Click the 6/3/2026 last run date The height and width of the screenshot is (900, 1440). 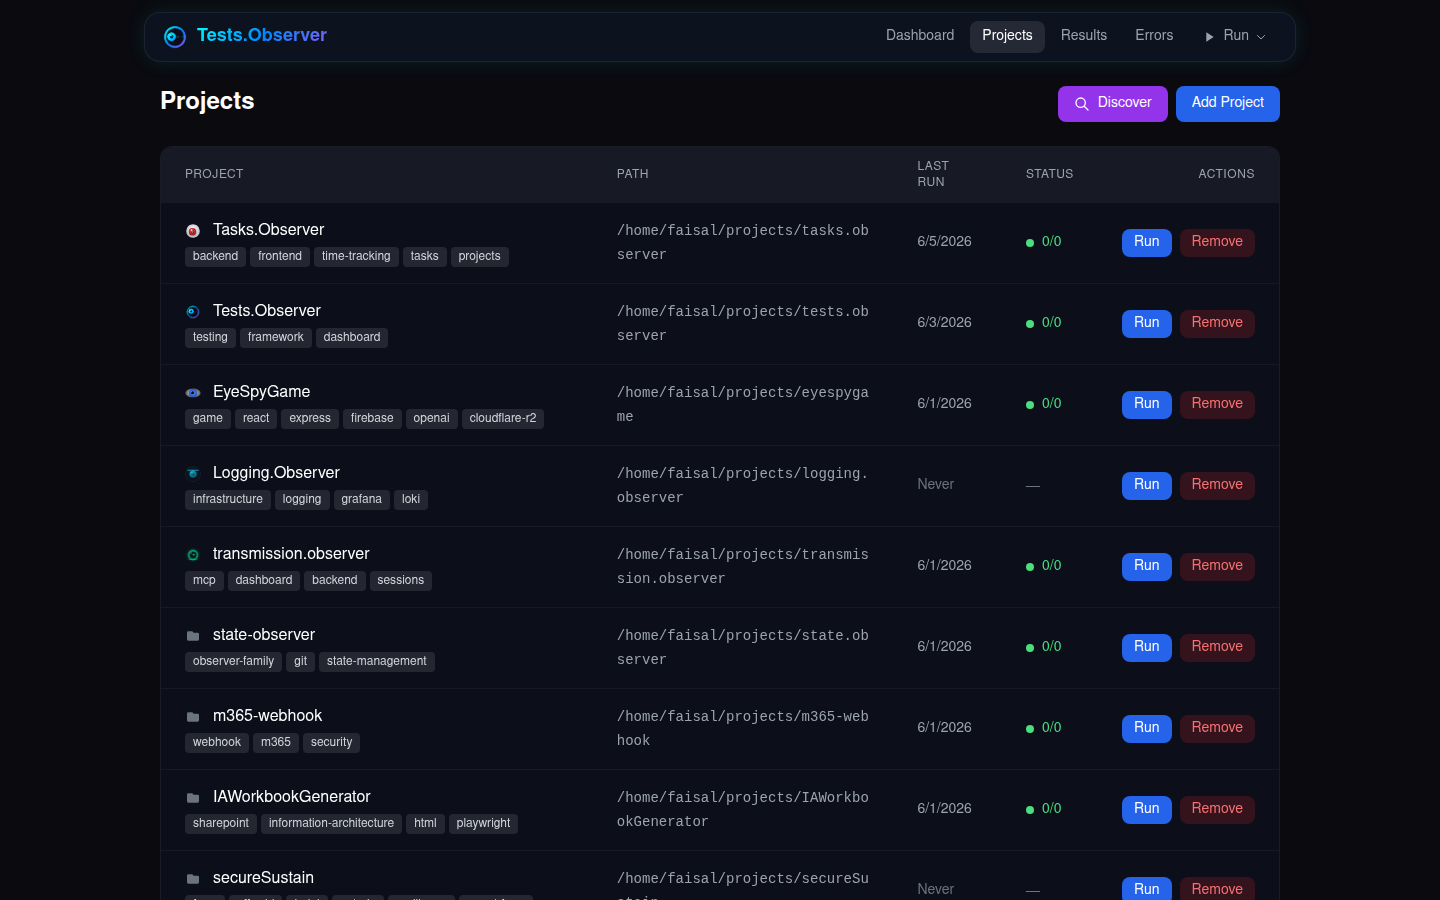(944, 323)
